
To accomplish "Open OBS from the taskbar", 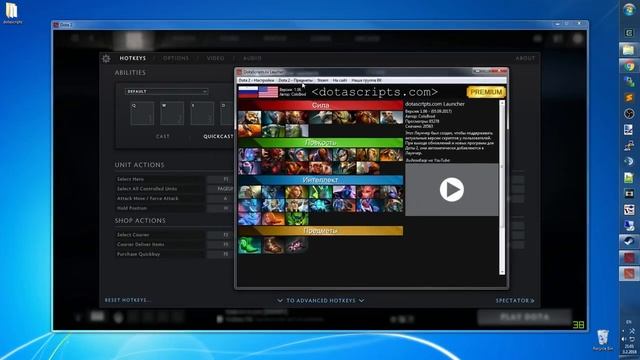I will pyautogui.click(x=629, y=113).
